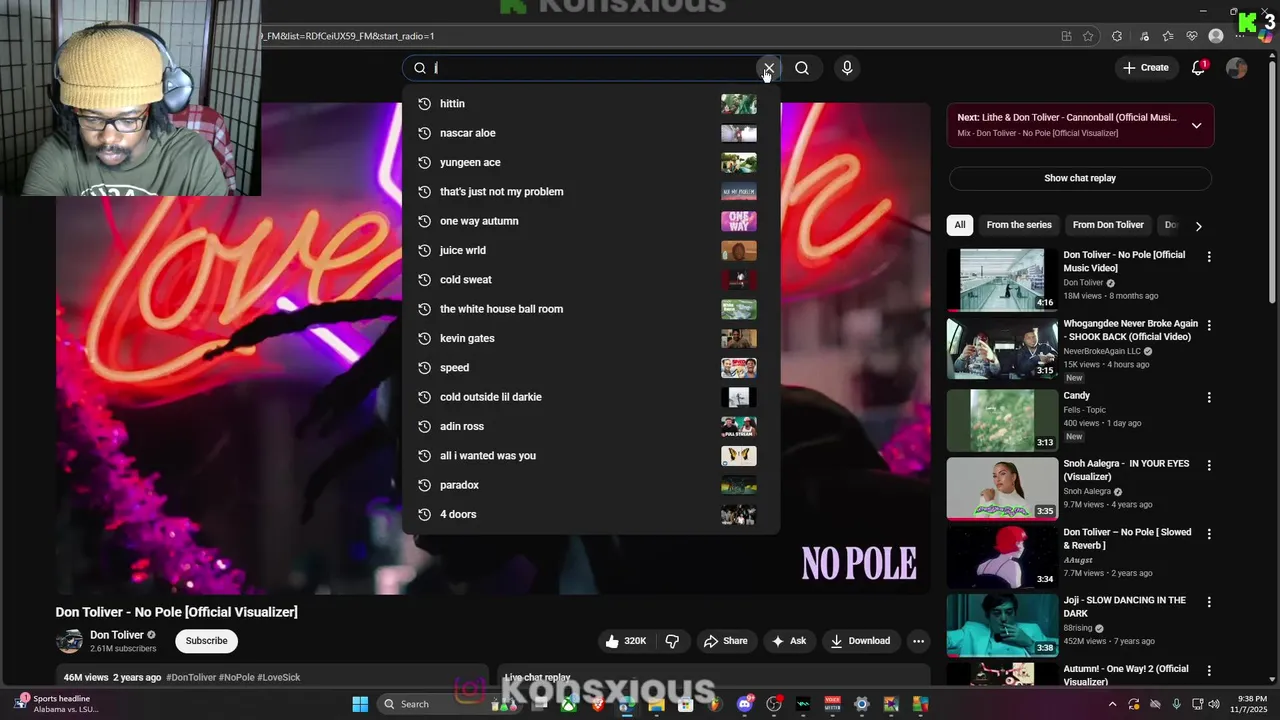Image resolution: width=1280 pixels, height=720 pixels.
Task: Select 'the white house ball room' suggestion
Action: 590,309
